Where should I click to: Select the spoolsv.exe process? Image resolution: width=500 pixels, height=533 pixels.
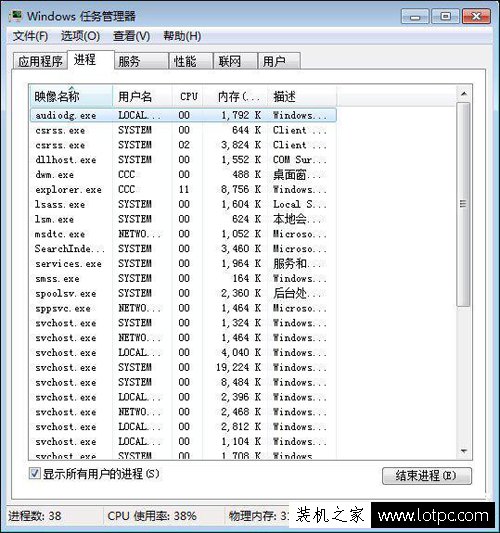coord(183,293)
